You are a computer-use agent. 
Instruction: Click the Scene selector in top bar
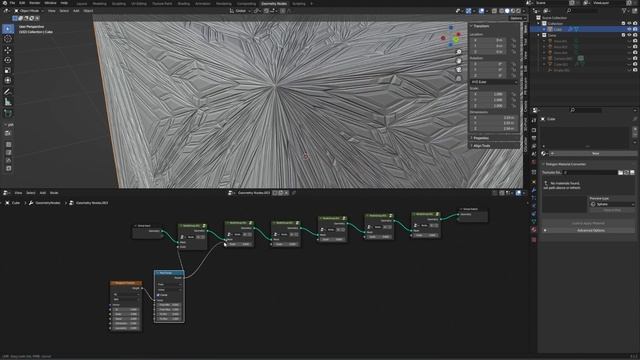click(x=553, y=3)
